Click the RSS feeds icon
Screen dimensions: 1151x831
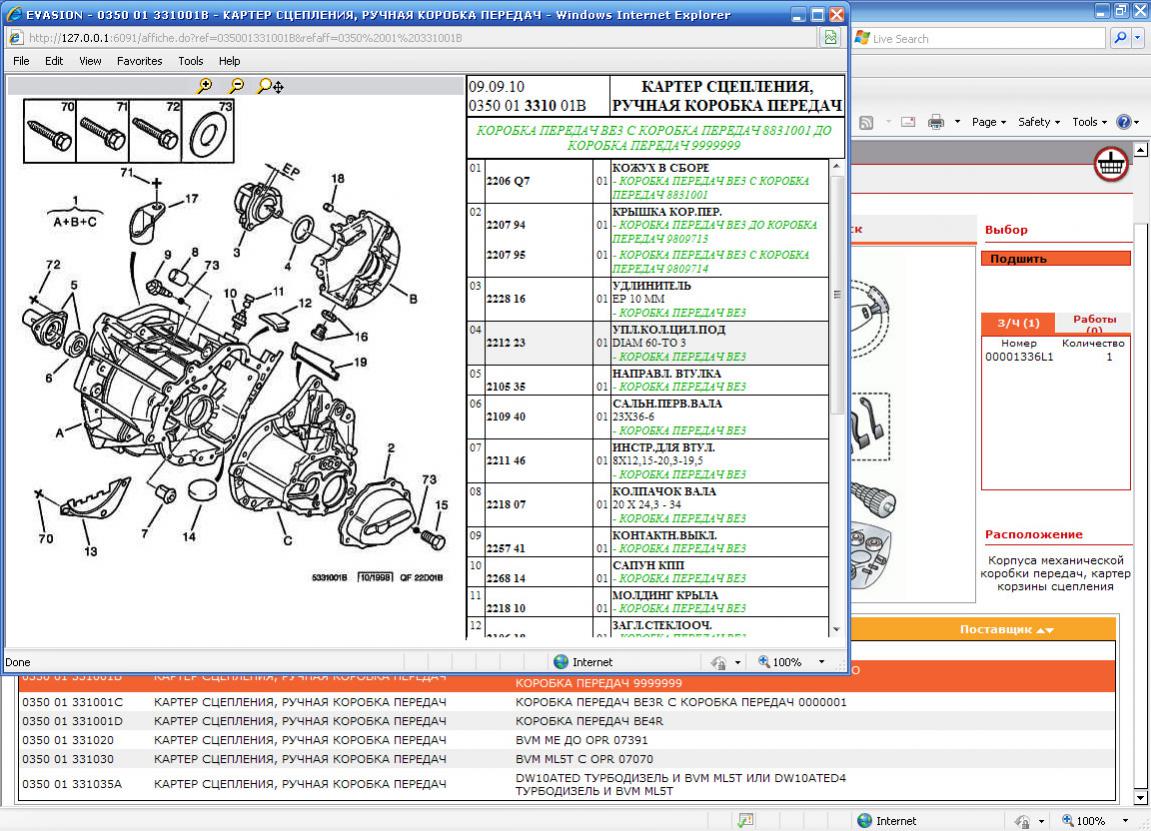coord(866,122)
